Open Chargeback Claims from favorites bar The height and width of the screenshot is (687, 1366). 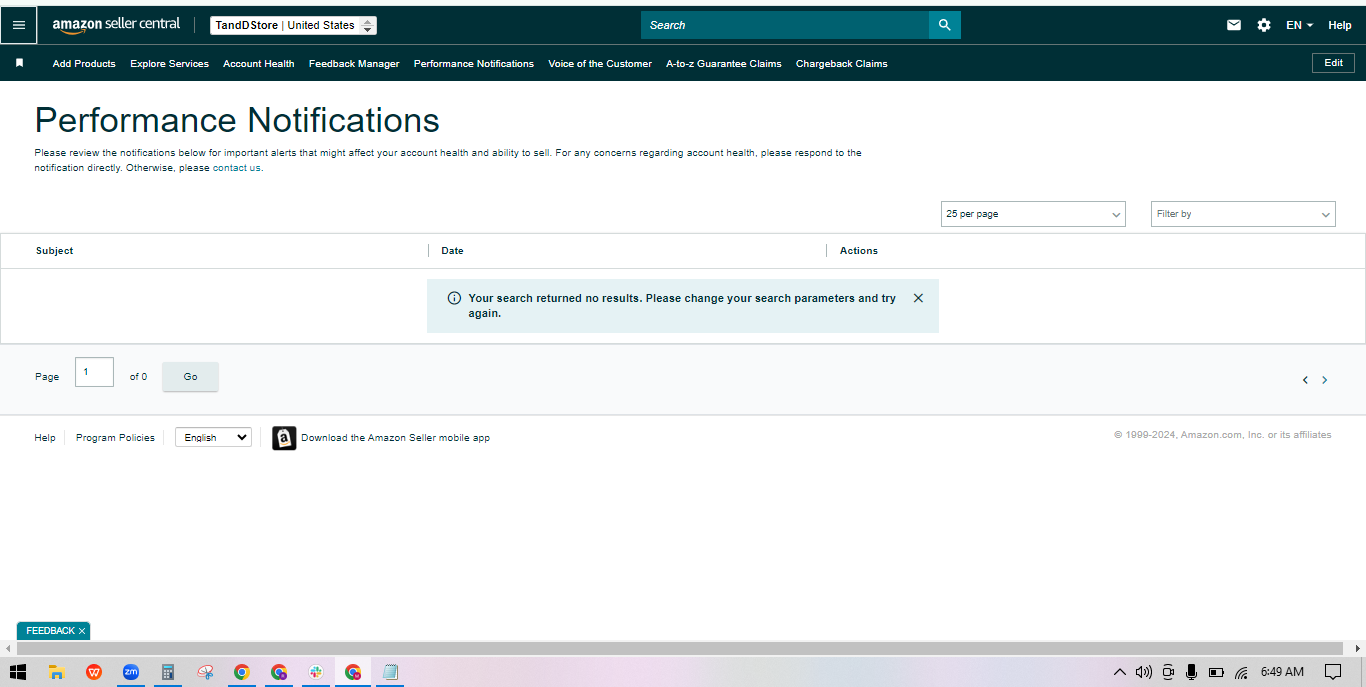[842, 63]
